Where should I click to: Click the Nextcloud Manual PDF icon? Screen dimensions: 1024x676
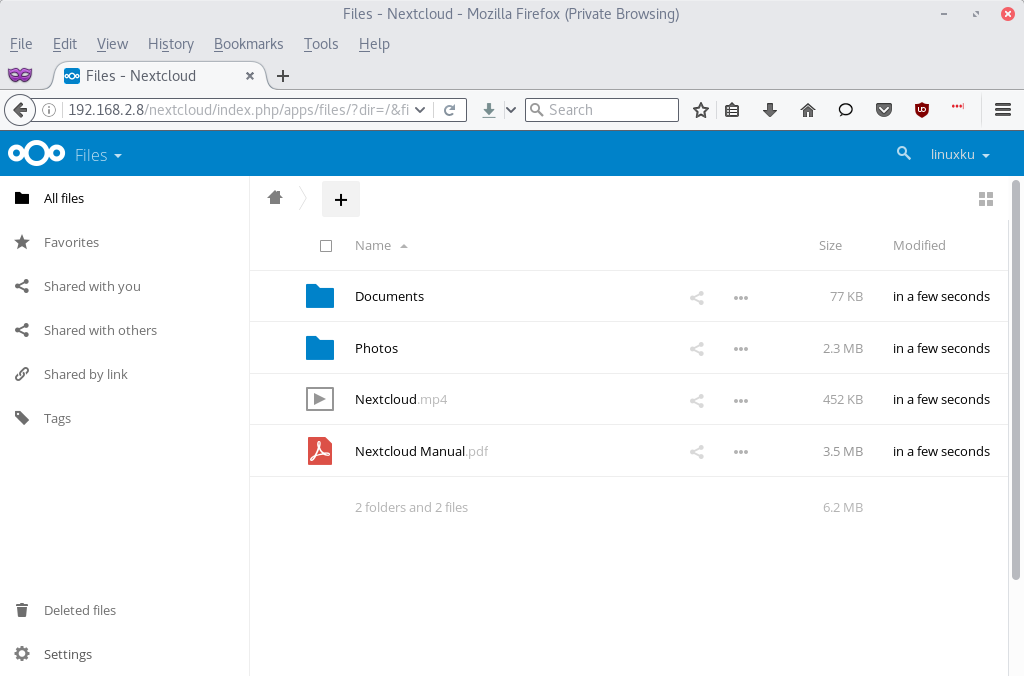320,451
